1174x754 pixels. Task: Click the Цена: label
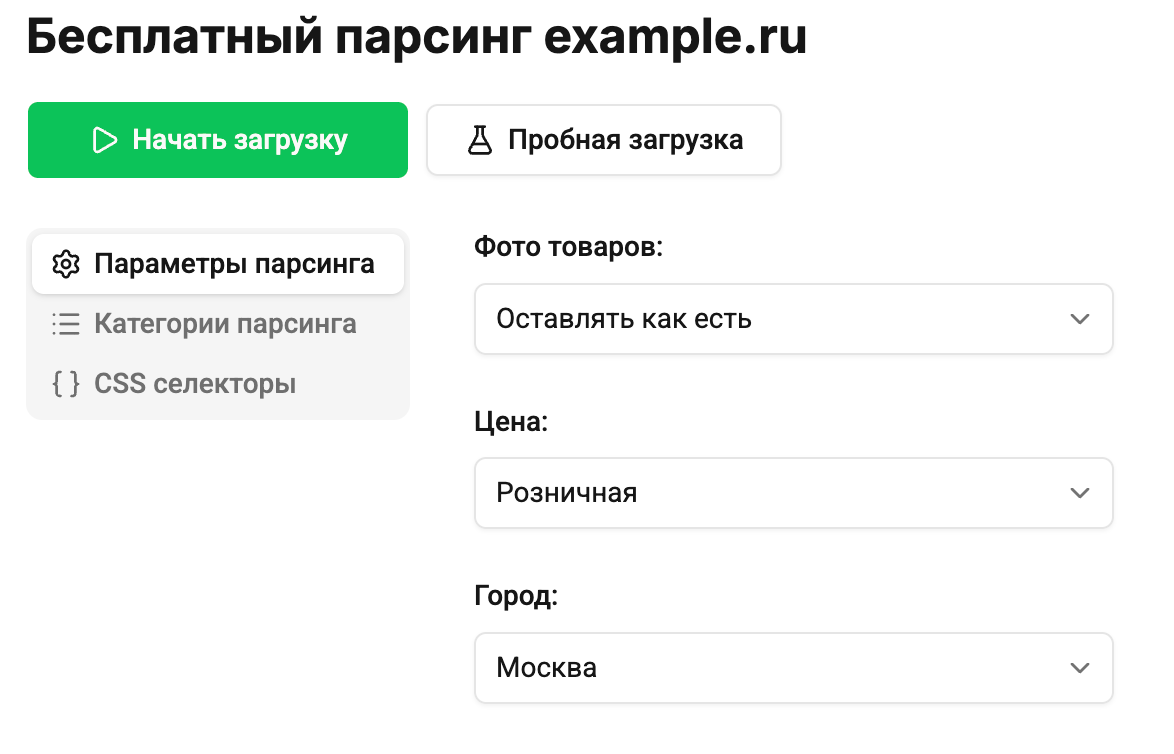point(511,422)
